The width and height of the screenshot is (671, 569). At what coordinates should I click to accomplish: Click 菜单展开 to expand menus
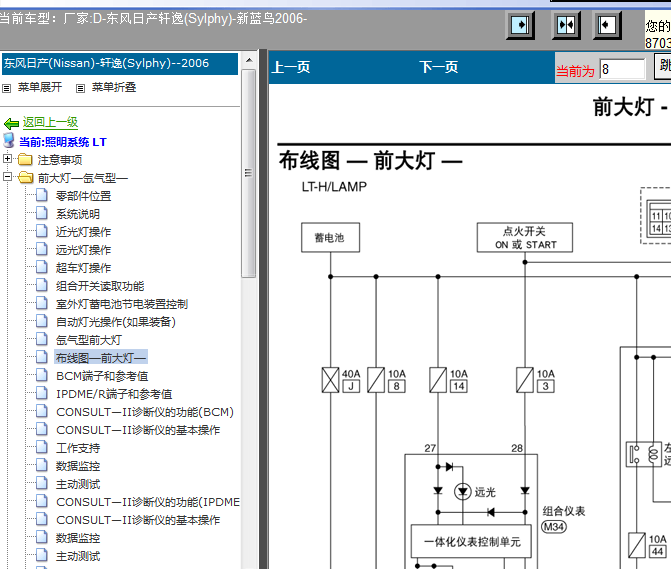[x=40, y=87]
